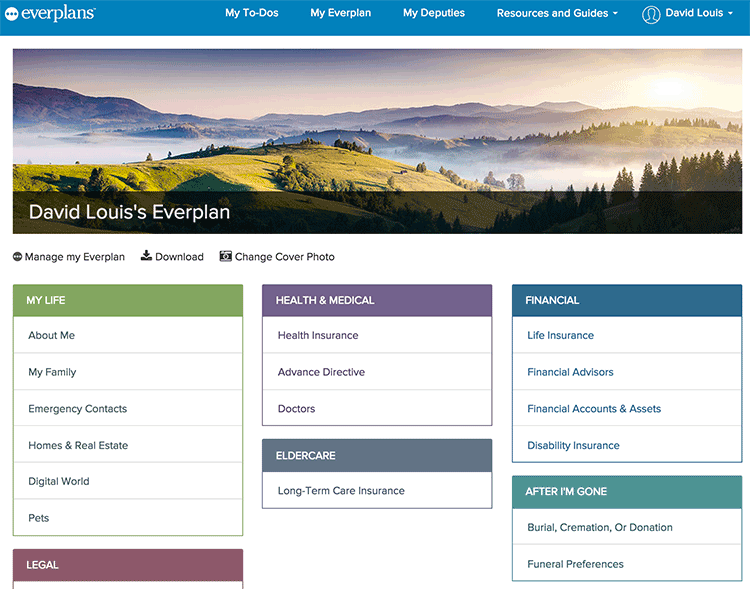The height and width of the screenshot is (589, 750).
Task: Open Homes & Real Estate
Action: pyautogui.click(x=128, y=445)
